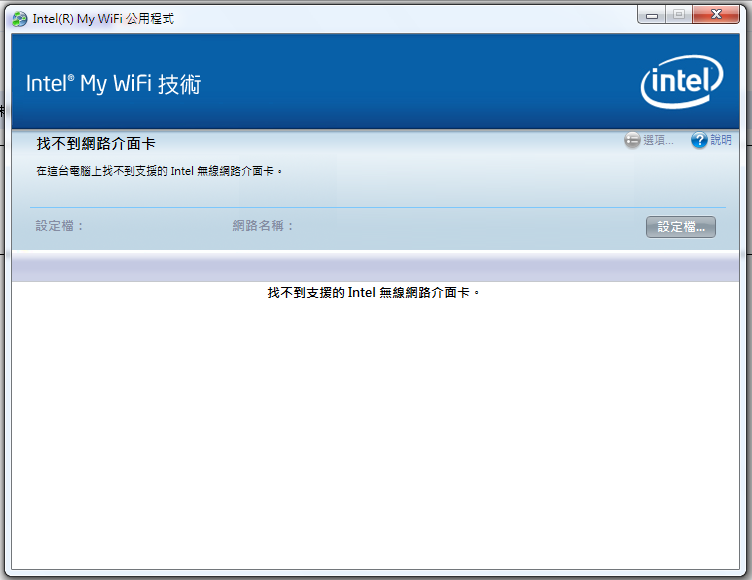
Task: Click the Intel My WiFi 技術 banner title
Action: 114,84
